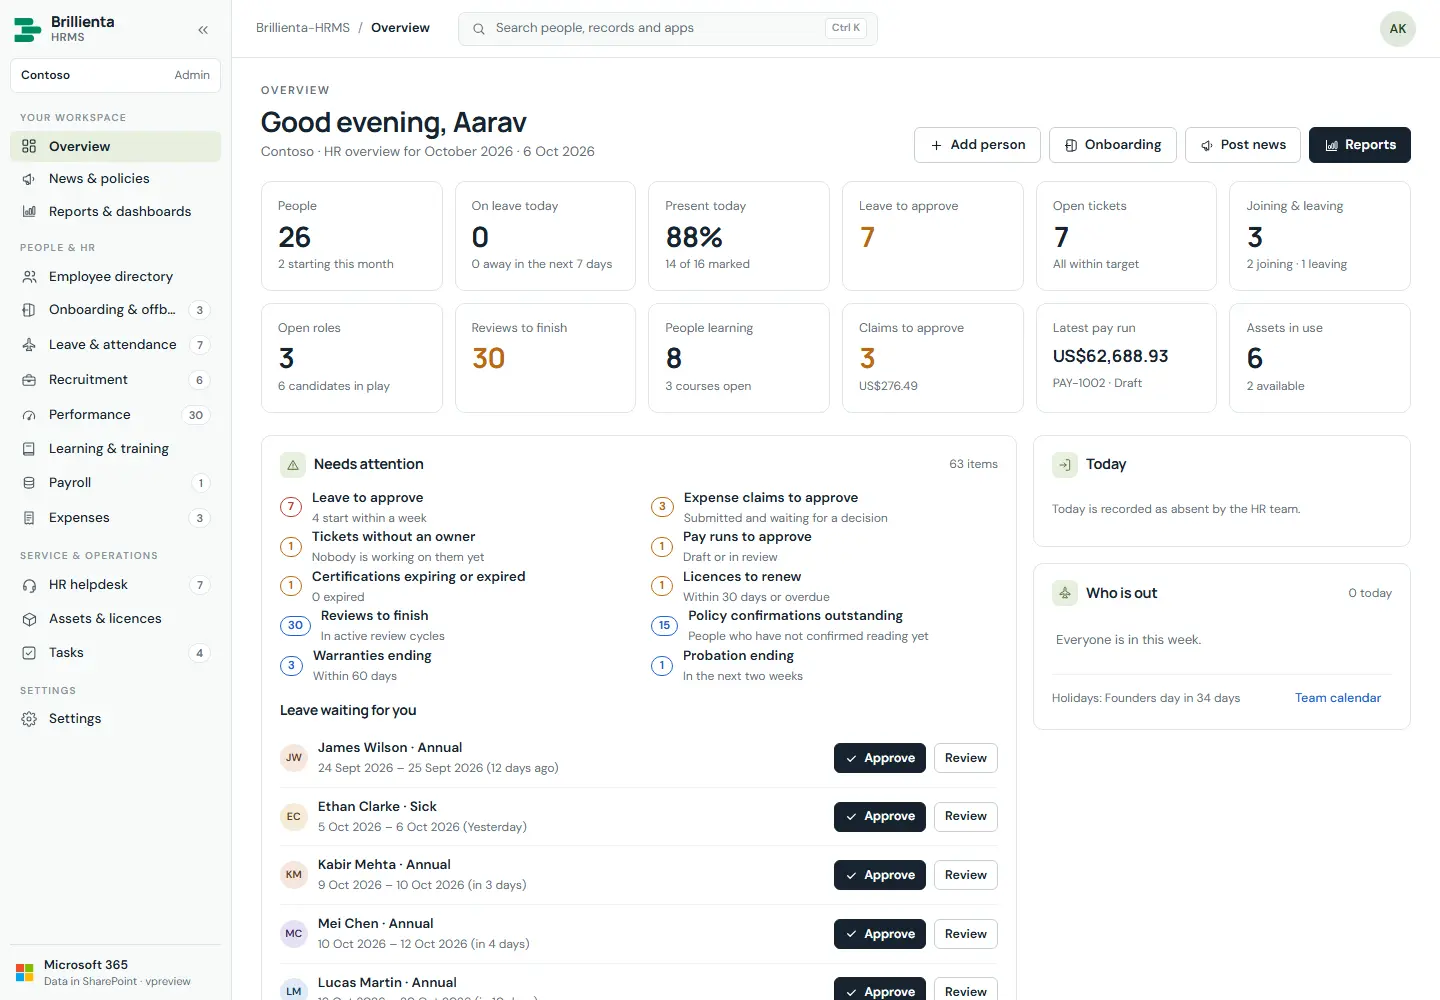Click the Microsoft 365 logo icon
1440x1000 pixels.
[x=25, y=972]
